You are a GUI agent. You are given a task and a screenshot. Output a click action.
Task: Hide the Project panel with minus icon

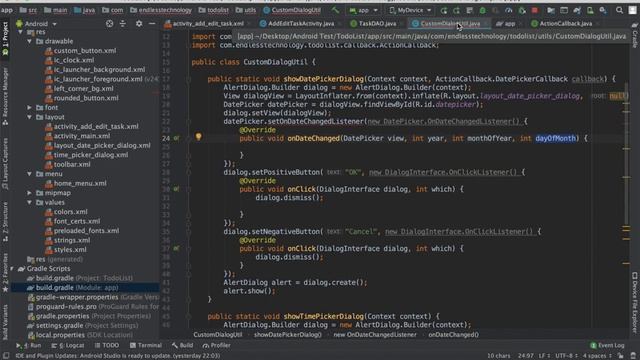[152, 24]
